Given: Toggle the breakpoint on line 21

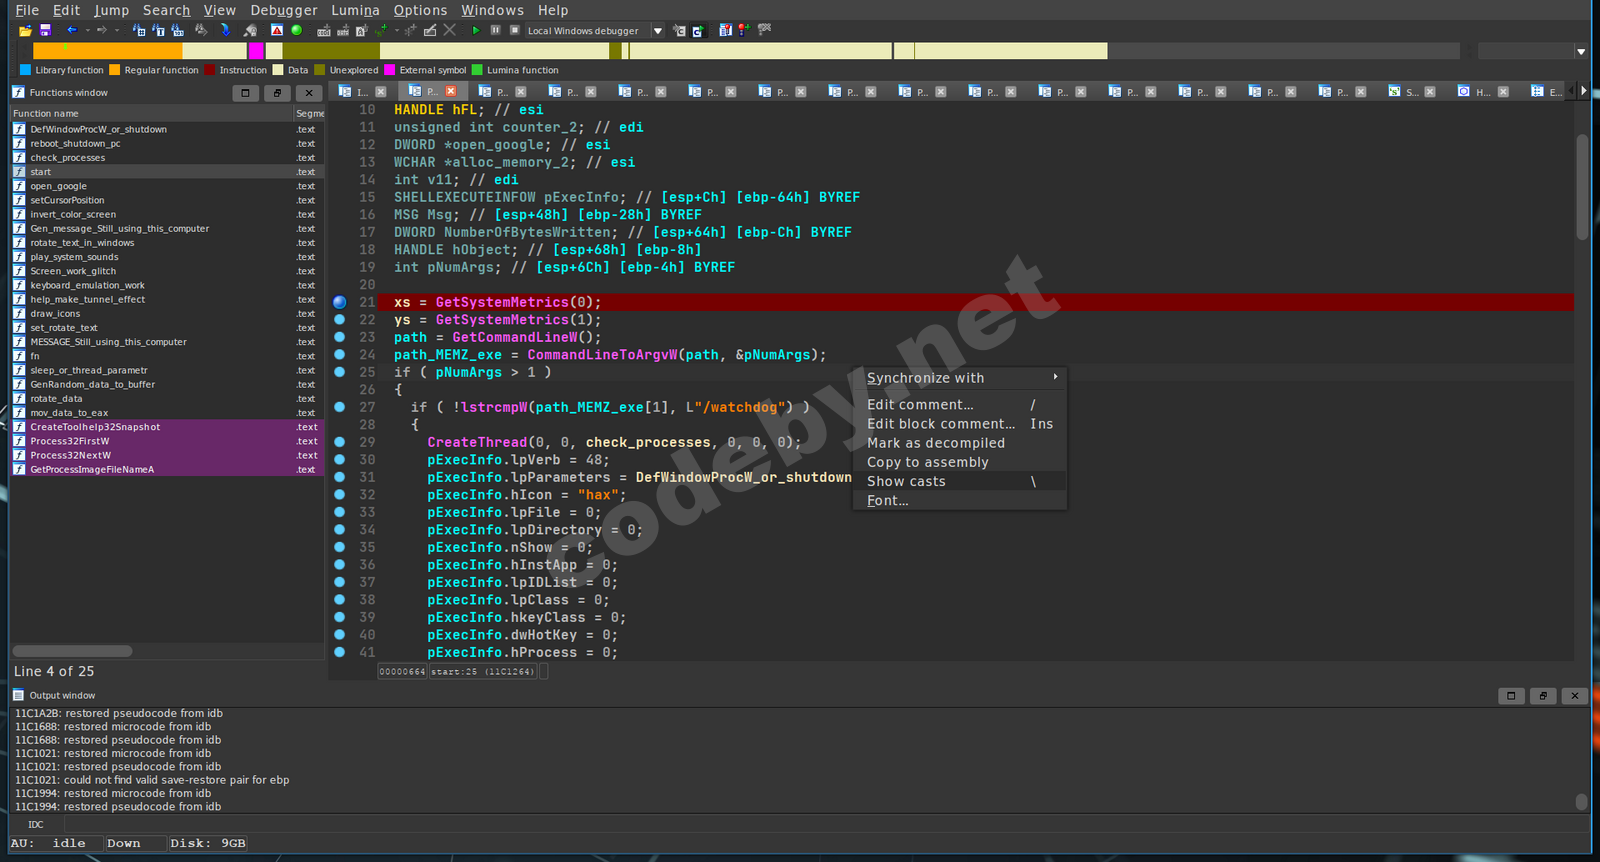Looking at the screenshot, I should 340,302.
